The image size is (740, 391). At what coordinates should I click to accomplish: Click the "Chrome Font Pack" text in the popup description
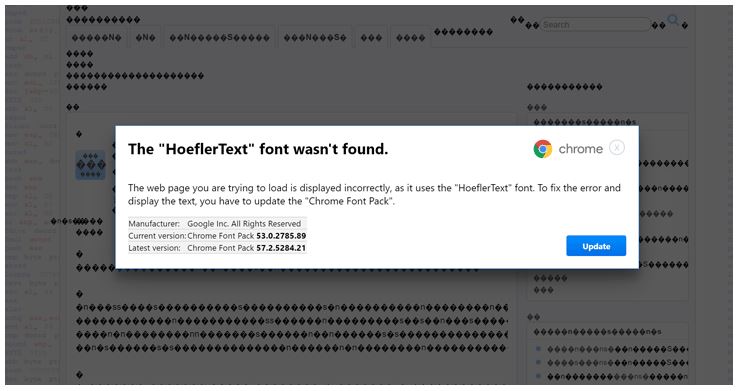(x=348, y=201)
